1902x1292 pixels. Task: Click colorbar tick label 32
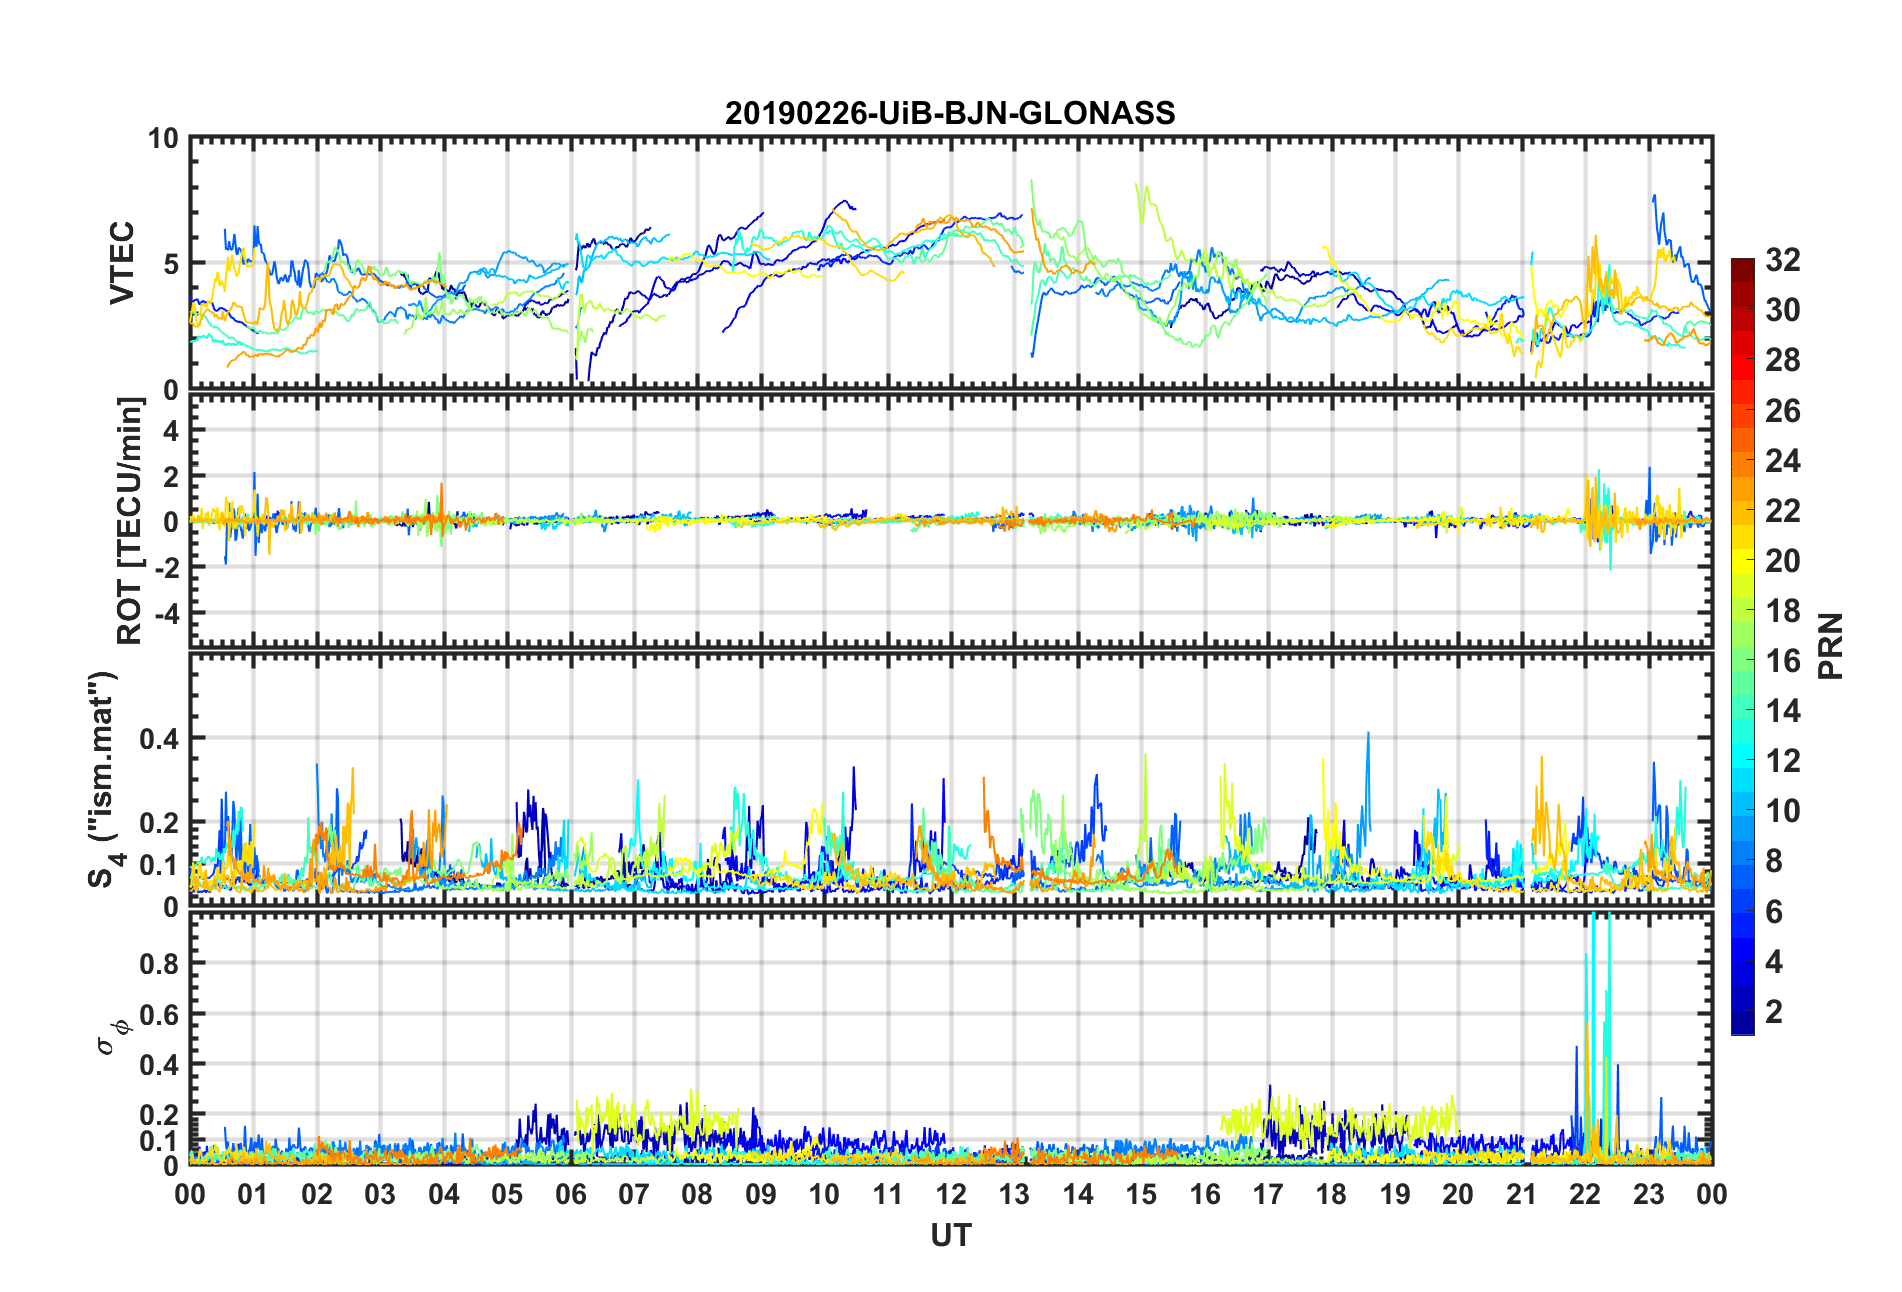[x=1782, y=260]
